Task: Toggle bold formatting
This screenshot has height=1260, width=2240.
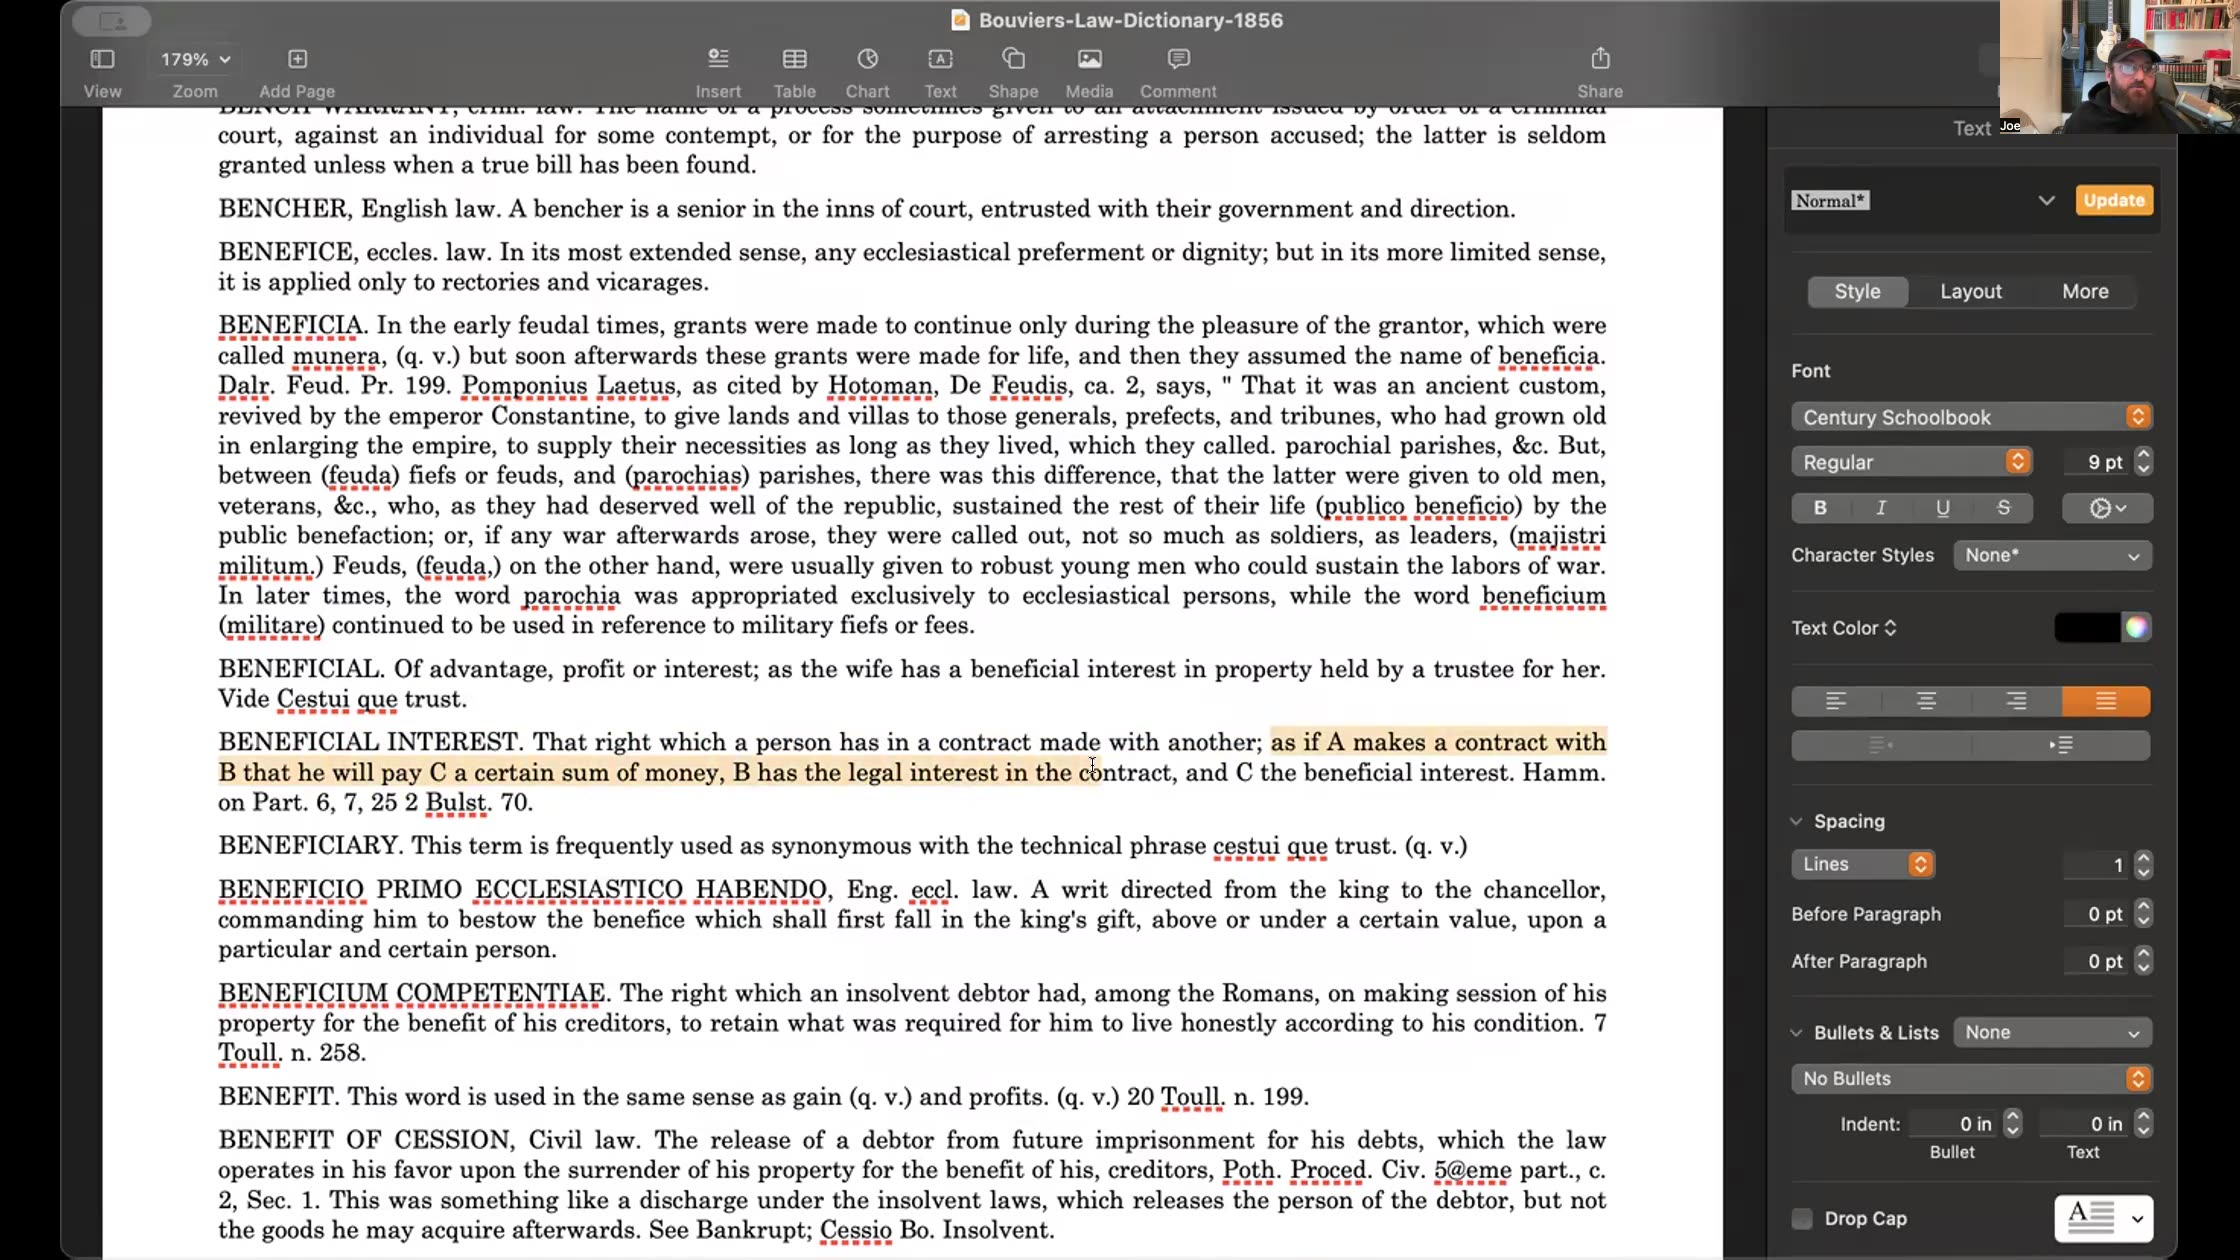Action: [1820, 508]
